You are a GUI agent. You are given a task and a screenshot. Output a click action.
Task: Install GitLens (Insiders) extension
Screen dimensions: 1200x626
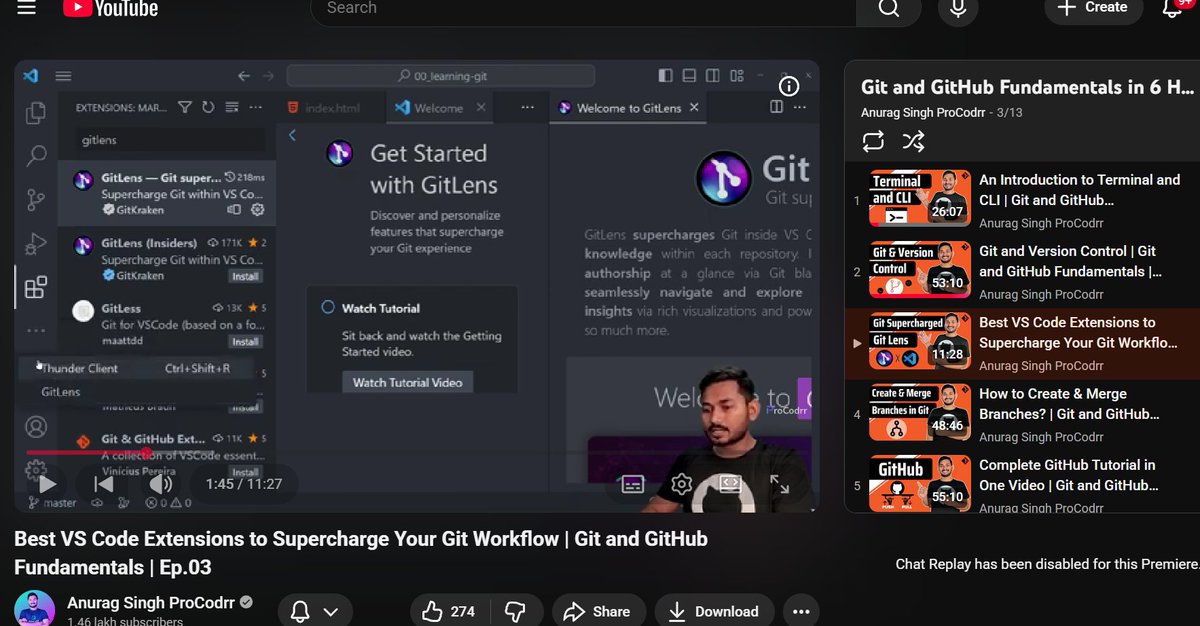point(245,276)
